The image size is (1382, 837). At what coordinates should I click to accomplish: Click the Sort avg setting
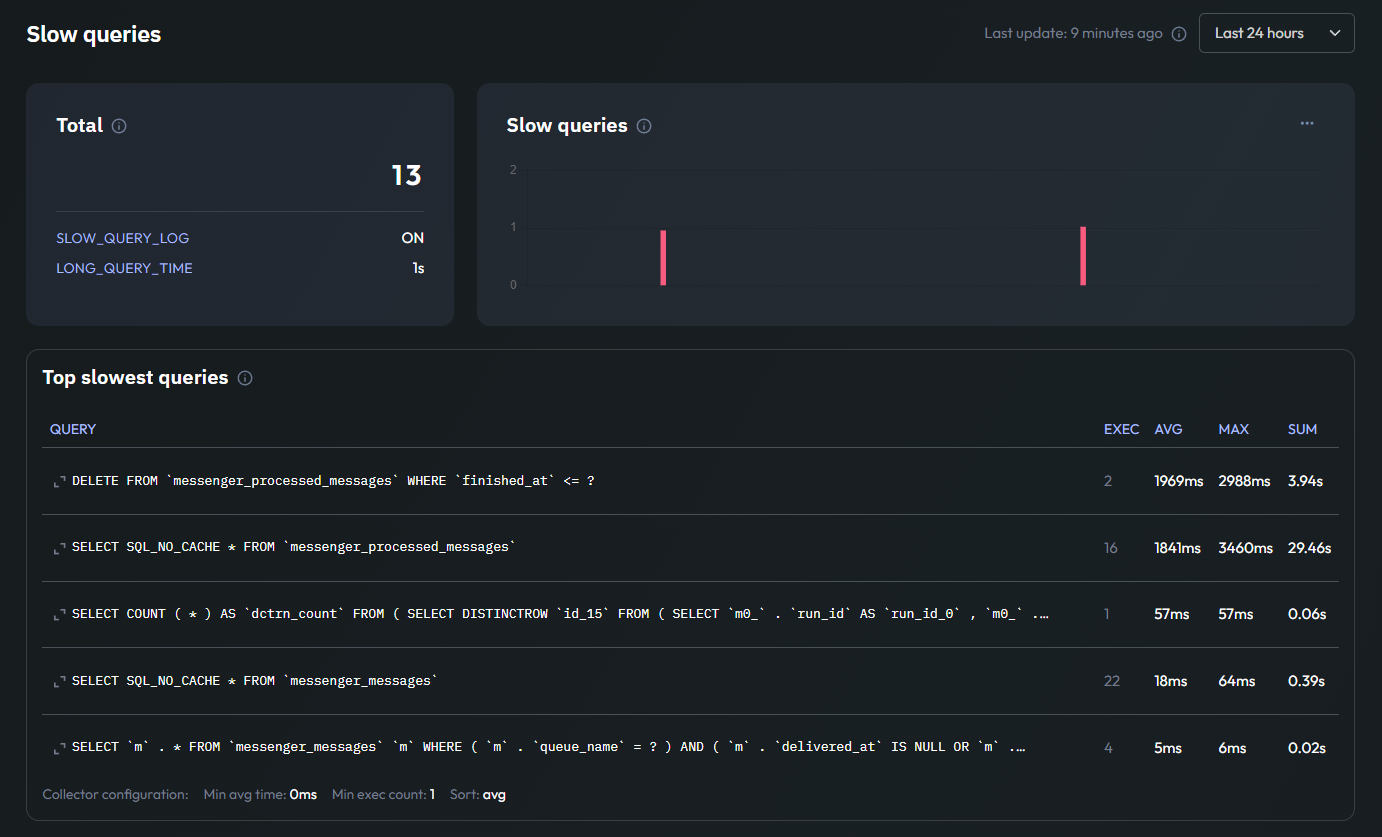(480, 794)
